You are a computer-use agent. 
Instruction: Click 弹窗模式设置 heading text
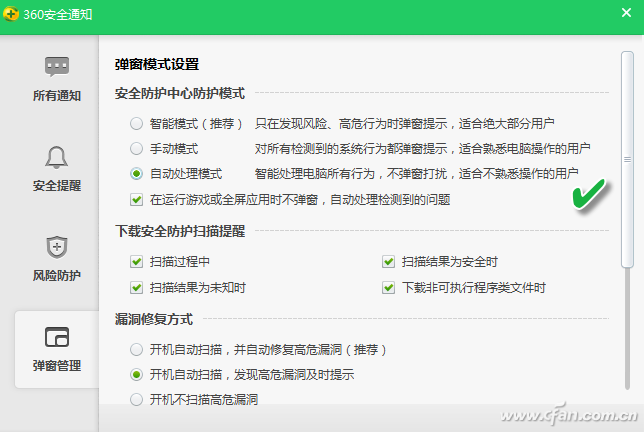click(157, 64)
